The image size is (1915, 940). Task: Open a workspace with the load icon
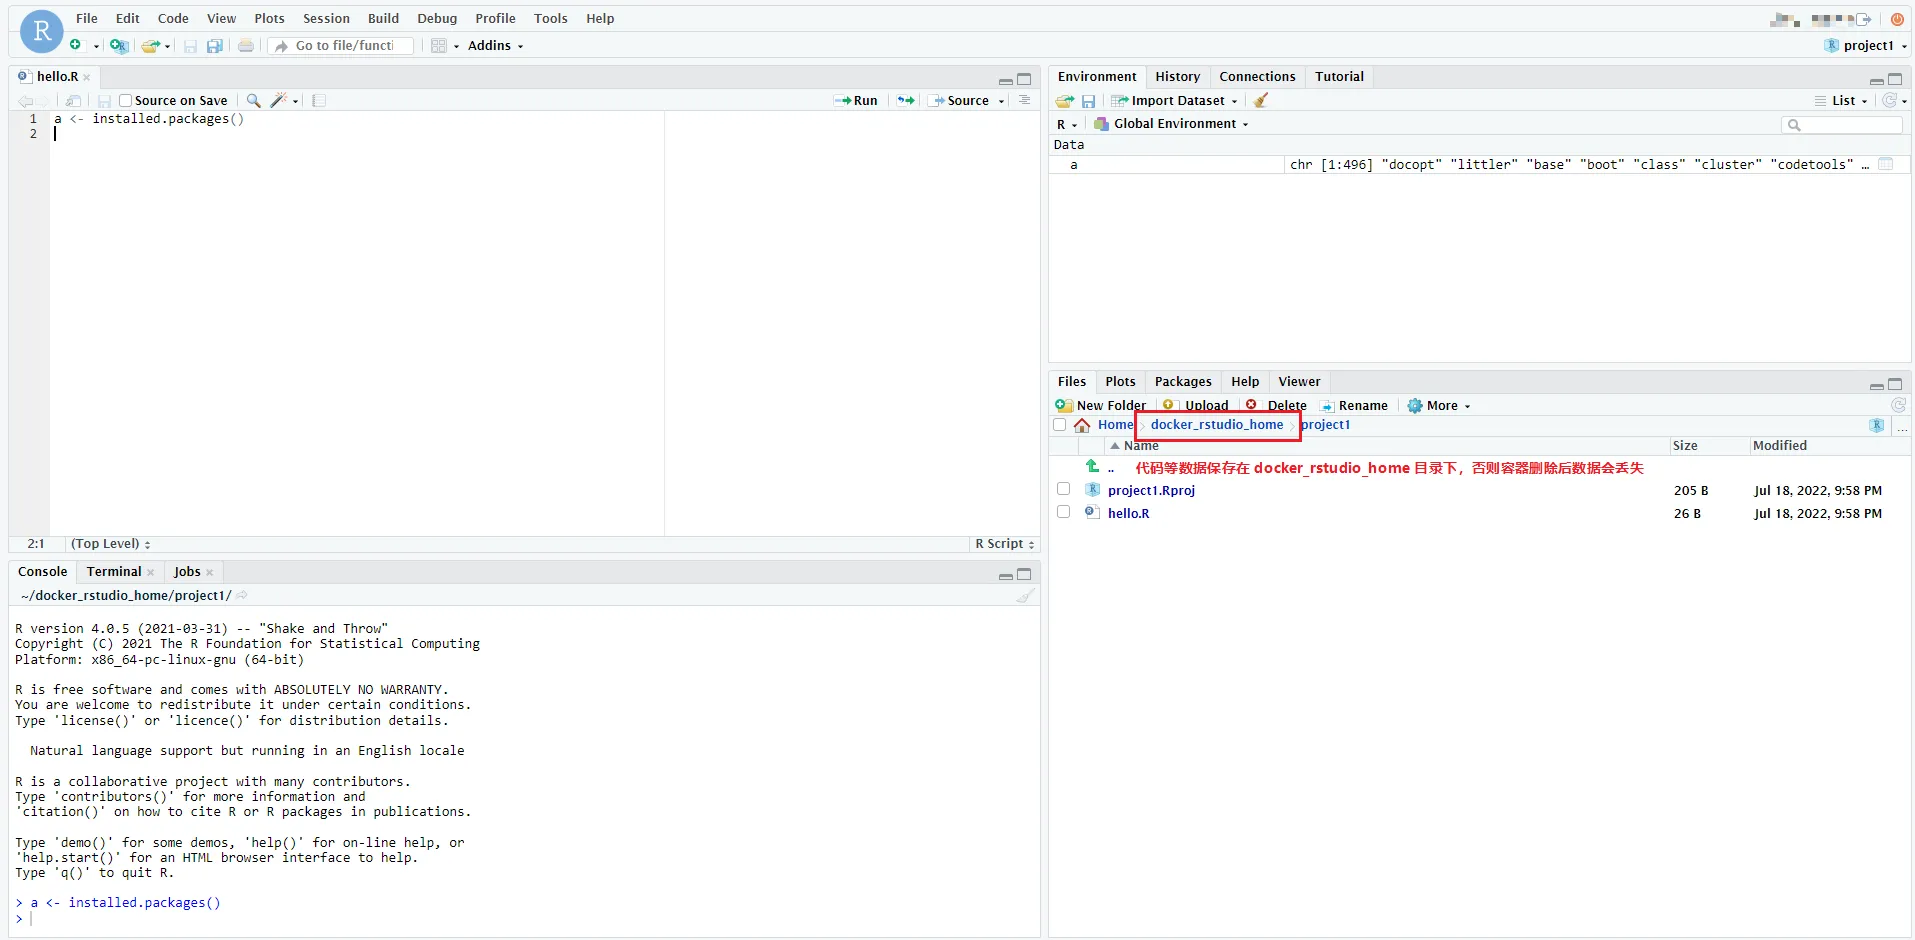tap(1063, 100)
